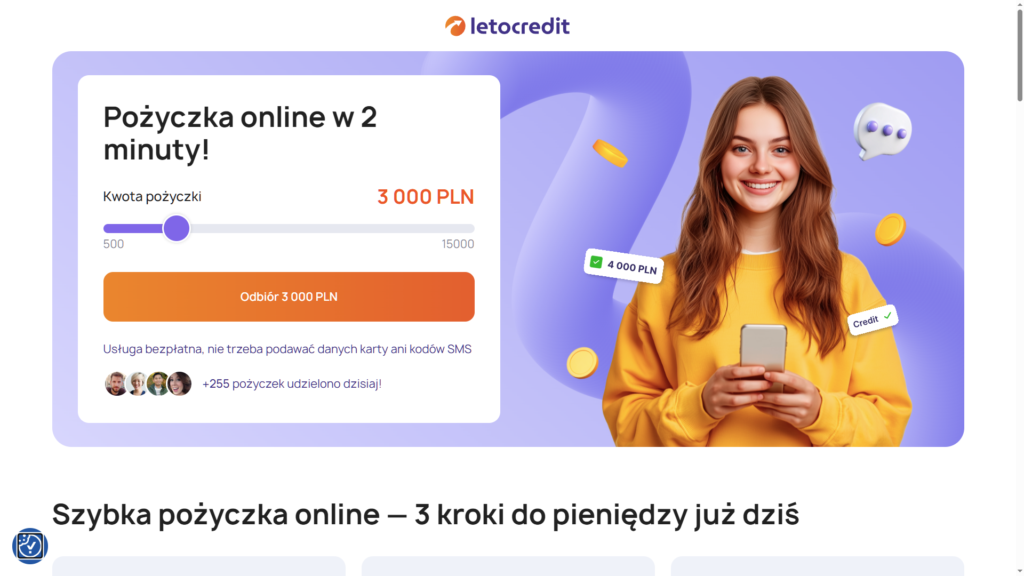This screenshot has width=1024, height=576.
Task: Click the last customer avatar photo
Action: point(179,383)
